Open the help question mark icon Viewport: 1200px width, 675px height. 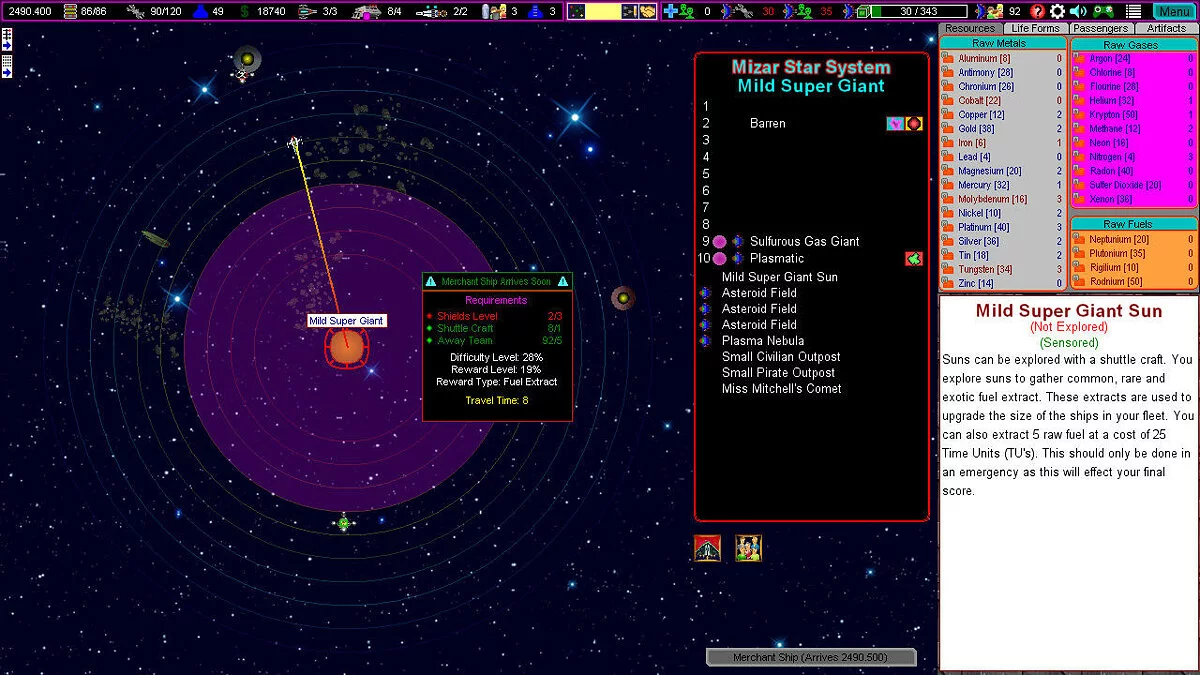[1038, 11]
